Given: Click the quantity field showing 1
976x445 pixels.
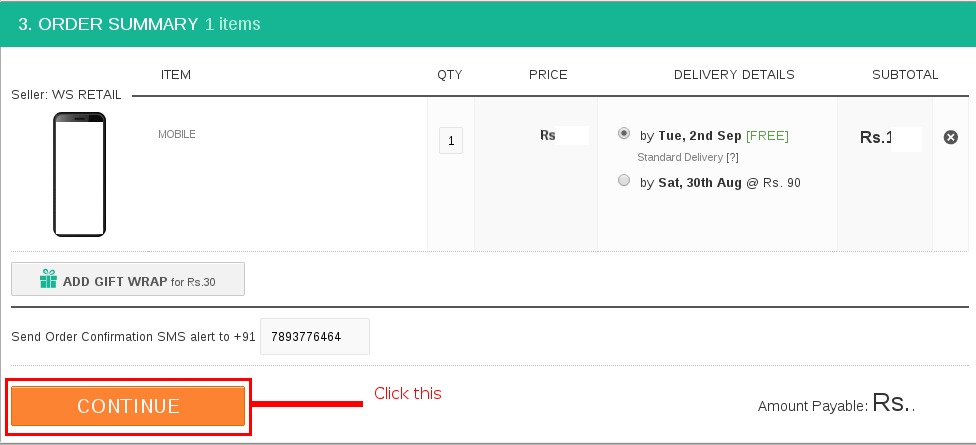Looking at the screenshot, I should (x=451, y=141).
